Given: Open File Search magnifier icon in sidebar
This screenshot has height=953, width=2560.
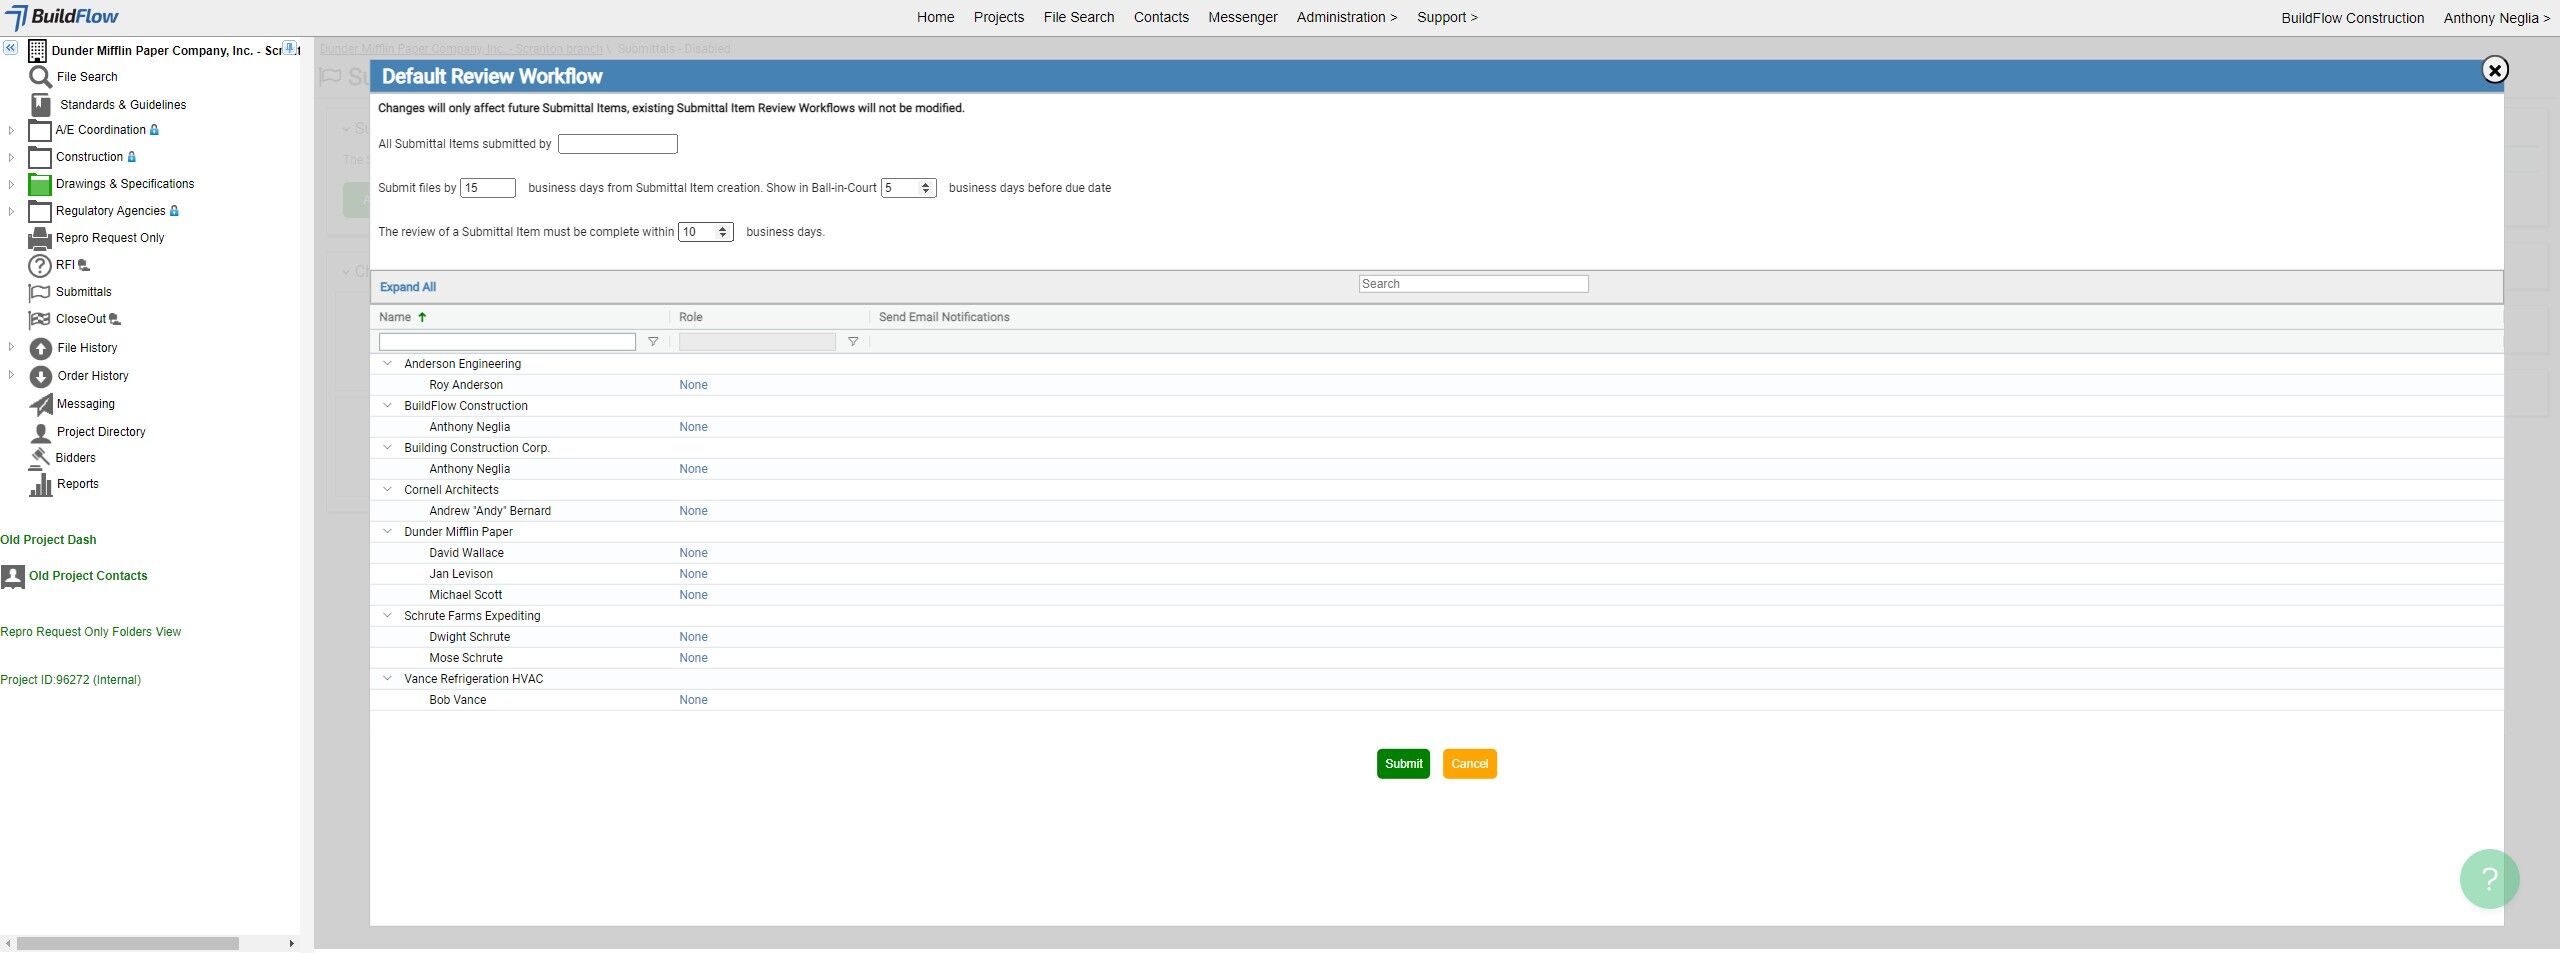Looking at the screenshot, I should (40, 77).
